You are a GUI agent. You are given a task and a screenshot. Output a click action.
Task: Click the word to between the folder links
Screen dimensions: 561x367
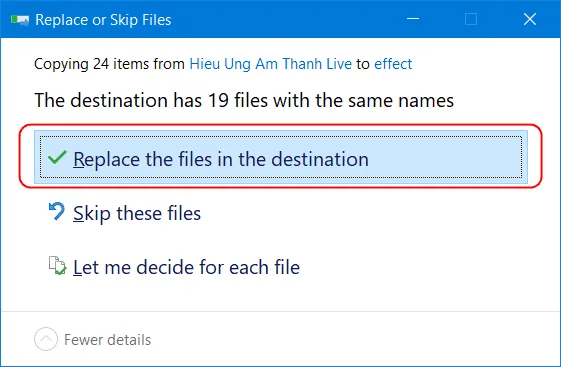click(363, 64)
